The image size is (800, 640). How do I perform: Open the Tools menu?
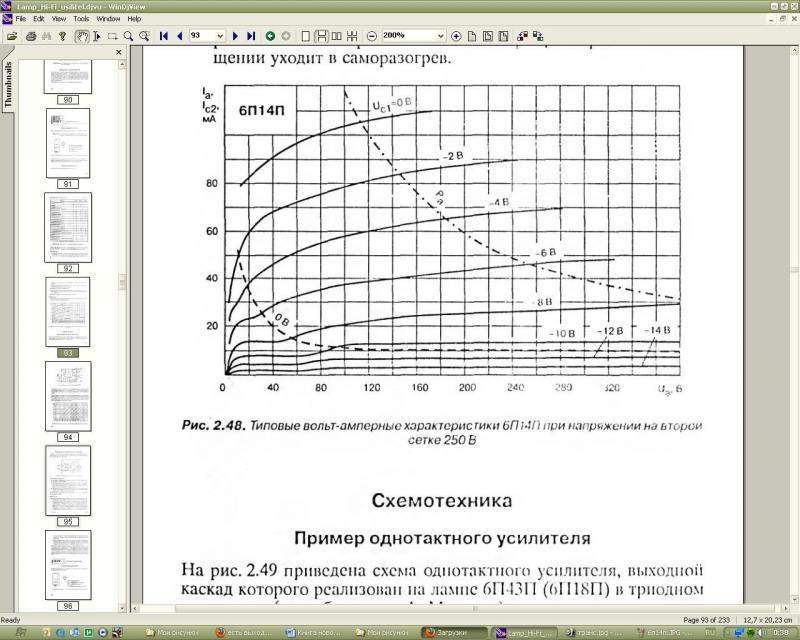pyautogui.click(x=81, y=19)
